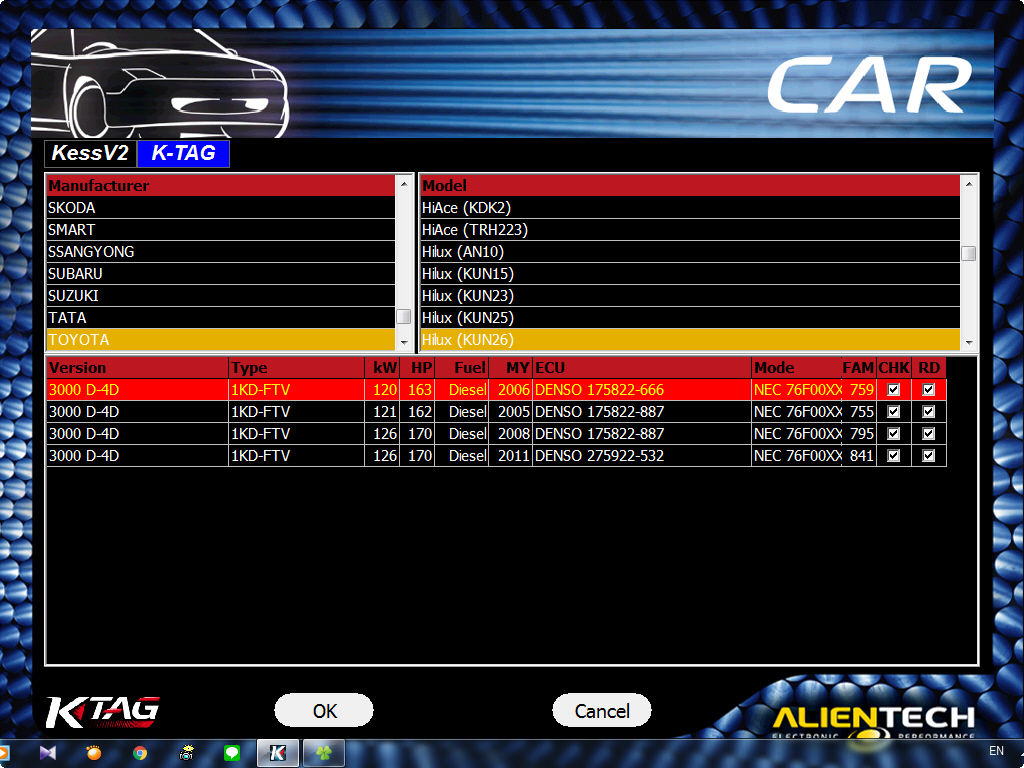The height and width of the screenshot is (768, 1024).
Task: Toggle CHK checkbox for FAM 841 row
Action: tap(893, 456)
